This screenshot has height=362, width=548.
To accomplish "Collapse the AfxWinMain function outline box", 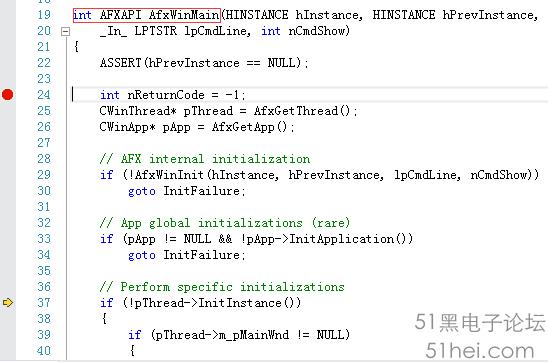I will coord(65,32).
